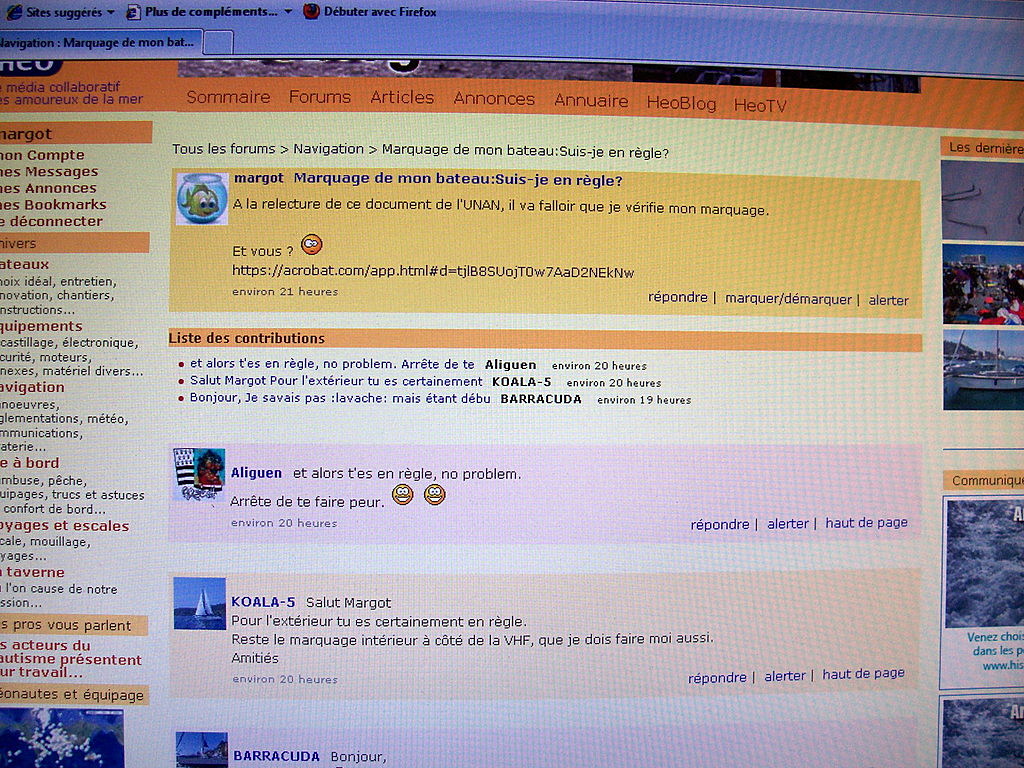Click haut de page in Aliguen's post
This screenshot has height=768, width=1024.
click(866, 522)
